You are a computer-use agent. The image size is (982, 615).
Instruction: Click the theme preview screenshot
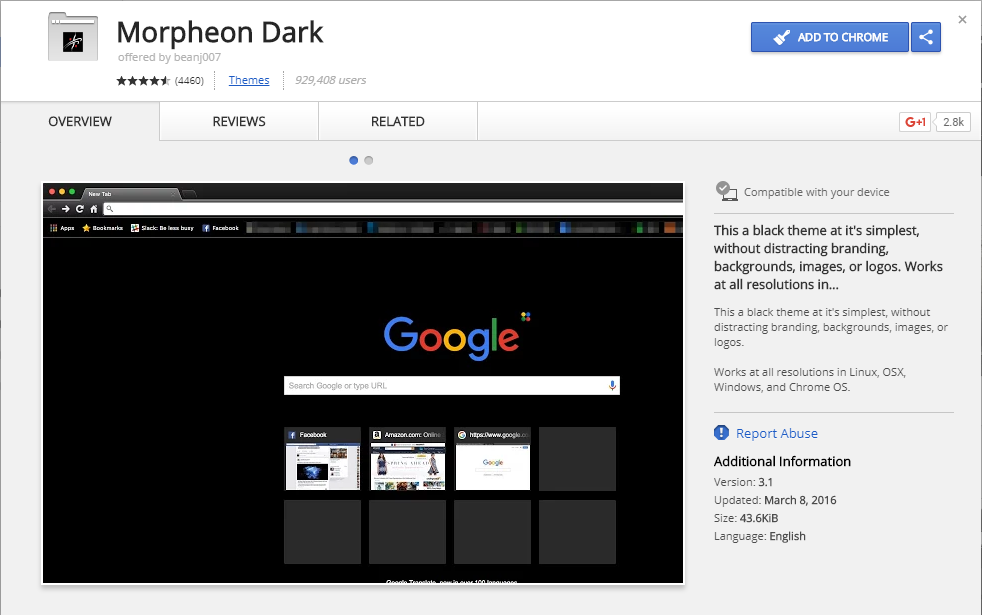[x=363, y=383]
